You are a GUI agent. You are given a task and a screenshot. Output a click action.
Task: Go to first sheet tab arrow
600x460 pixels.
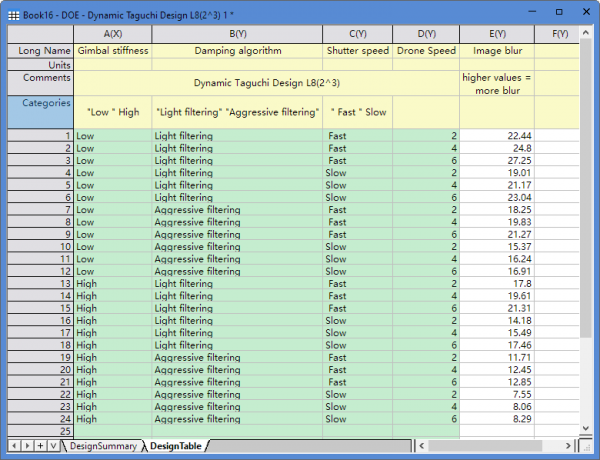tap(14, 446)
